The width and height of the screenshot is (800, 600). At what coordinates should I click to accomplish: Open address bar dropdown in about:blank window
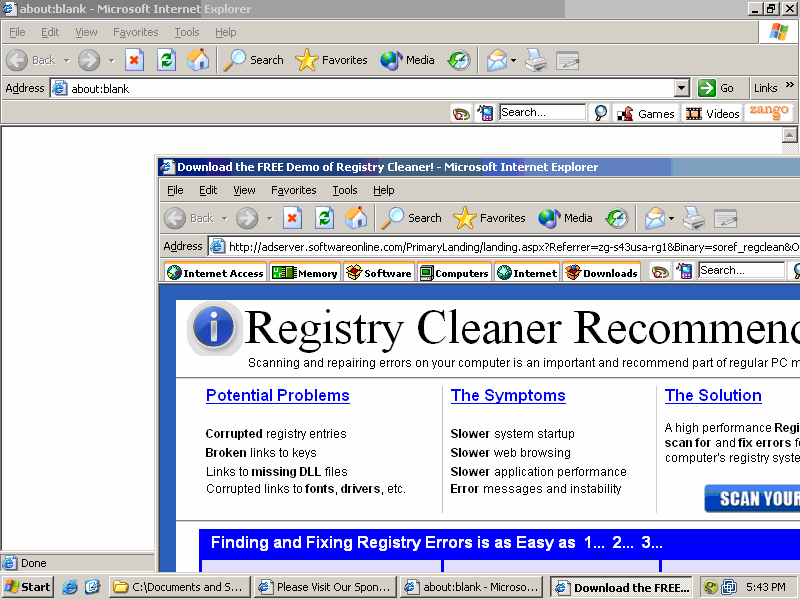click(682, 88)
